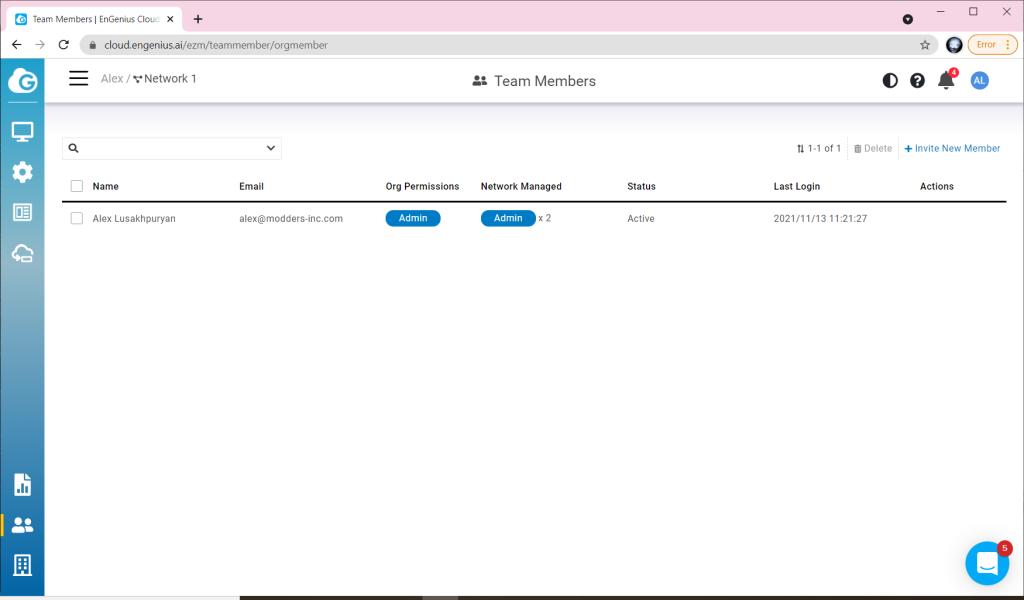This screenshot has width=1024, height=600.
Task: Toggle dark mode contrast icon
Action: click(890, 81)
